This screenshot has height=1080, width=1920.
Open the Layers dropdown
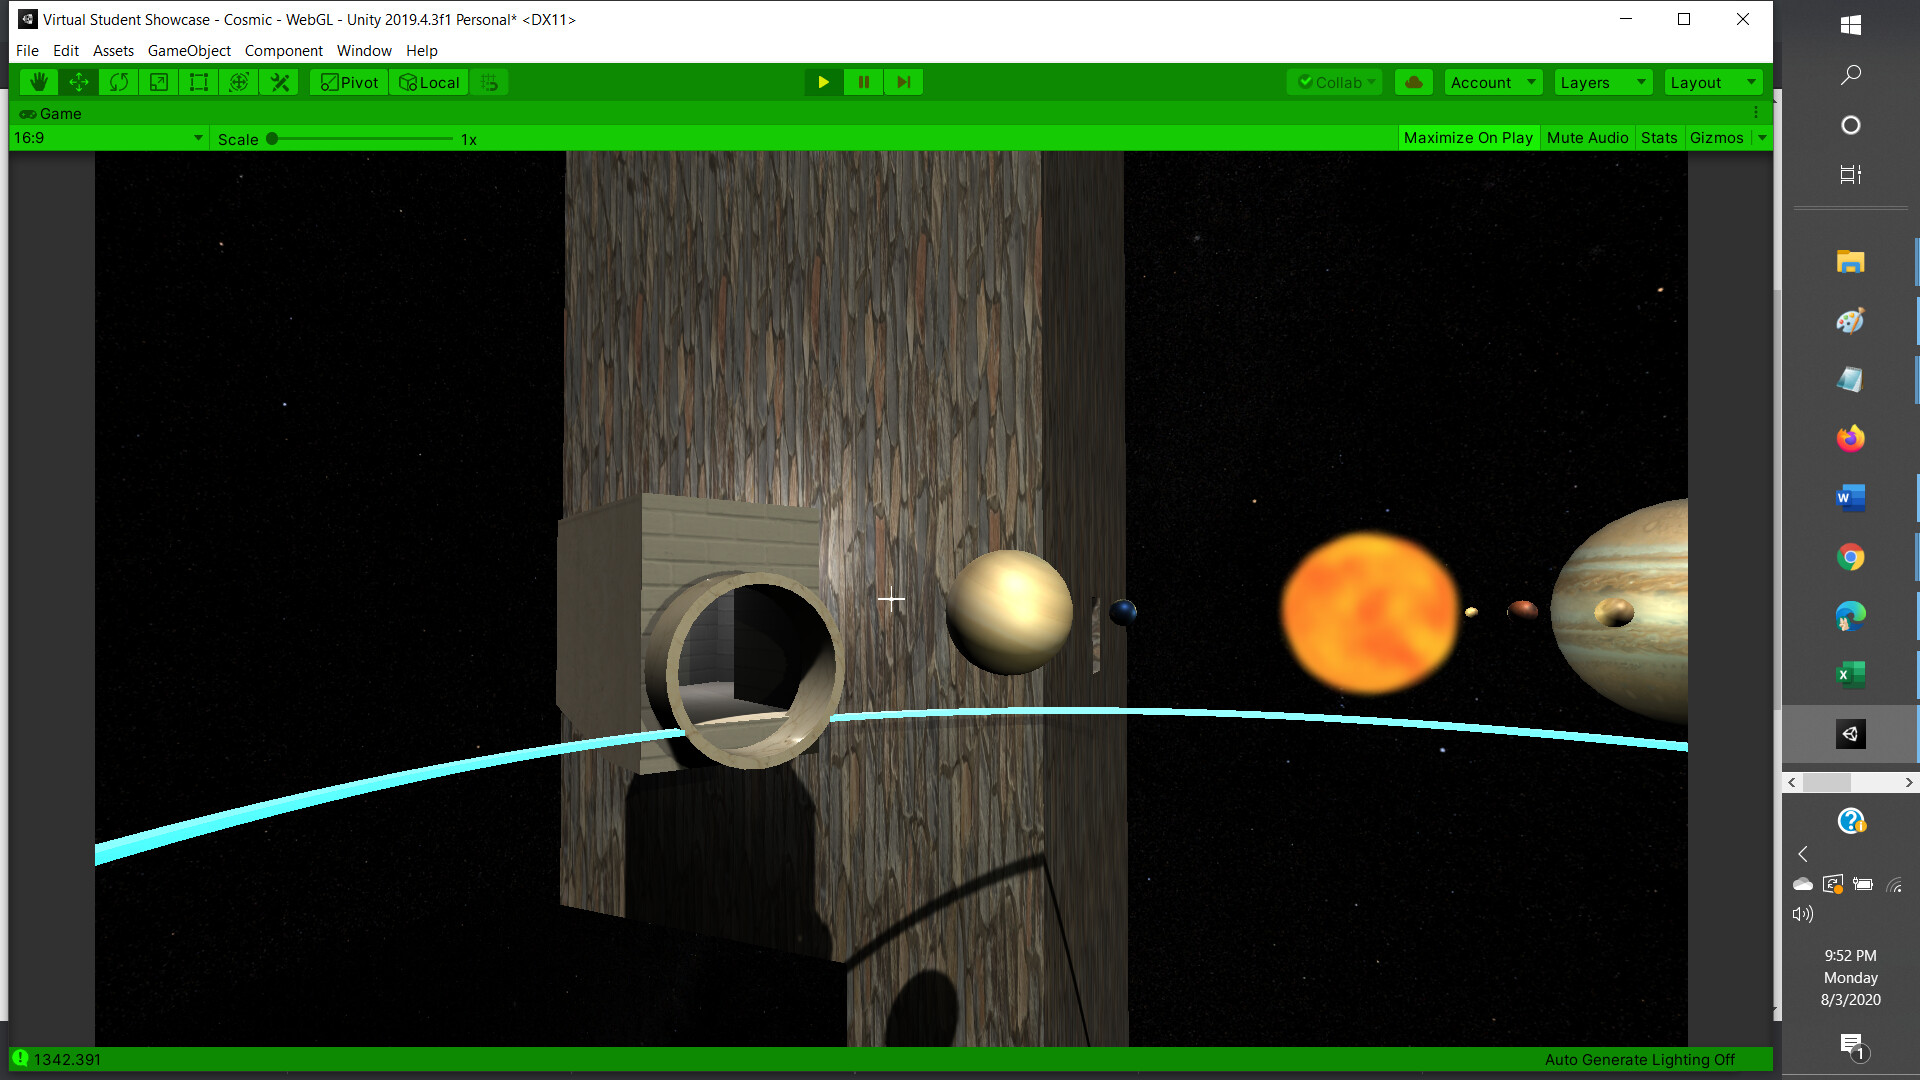click(1601, 82)
